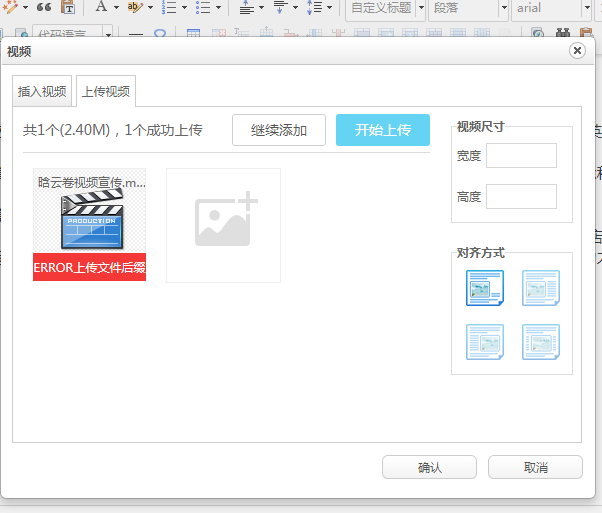Open the 自定义标题 combo box
This screenshot has width=602, height=513.
coord(385,8)
